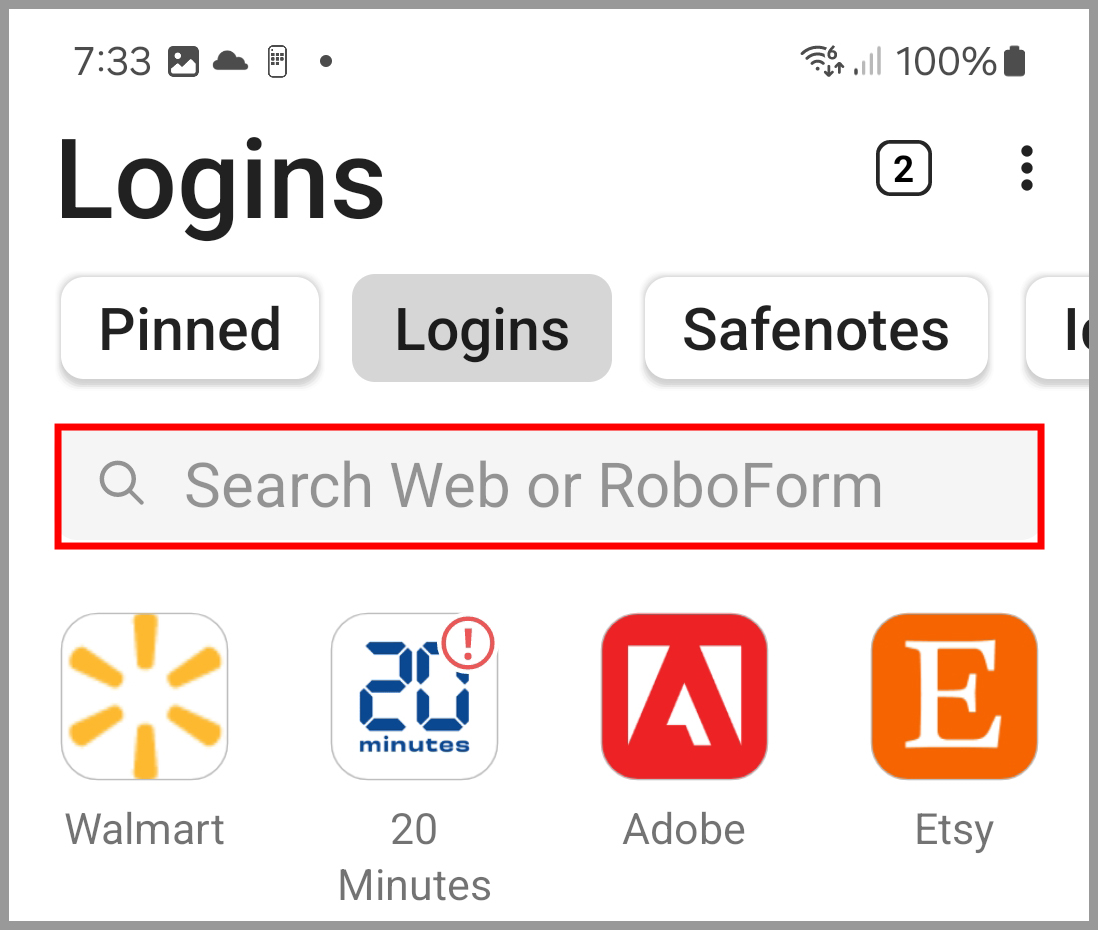Tap the Adobe label text
The width and height of the screenshot is (1098, 930).
684,829
